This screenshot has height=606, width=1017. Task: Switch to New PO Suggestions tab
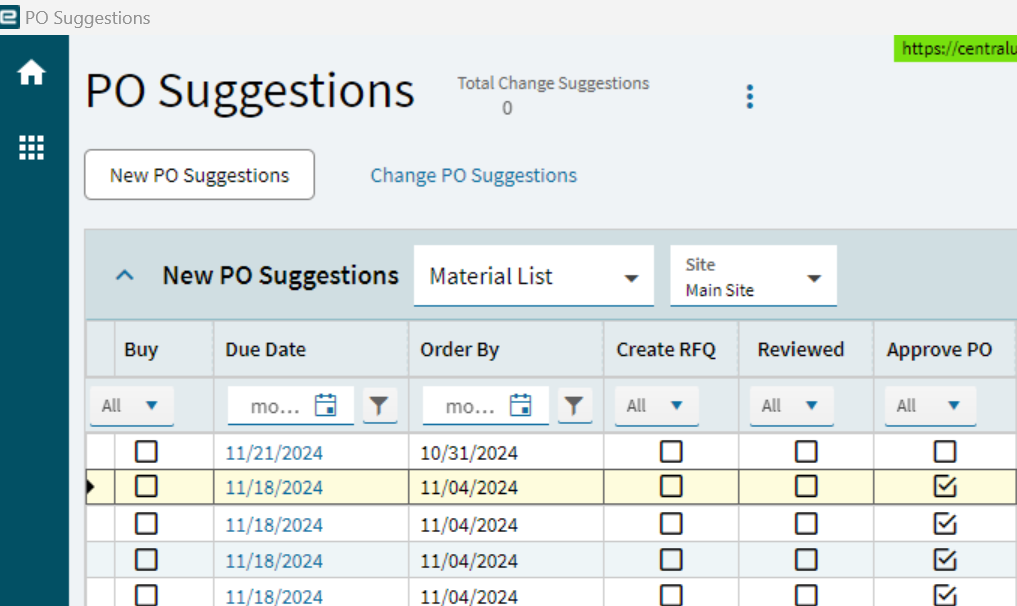tap(199, 175)
